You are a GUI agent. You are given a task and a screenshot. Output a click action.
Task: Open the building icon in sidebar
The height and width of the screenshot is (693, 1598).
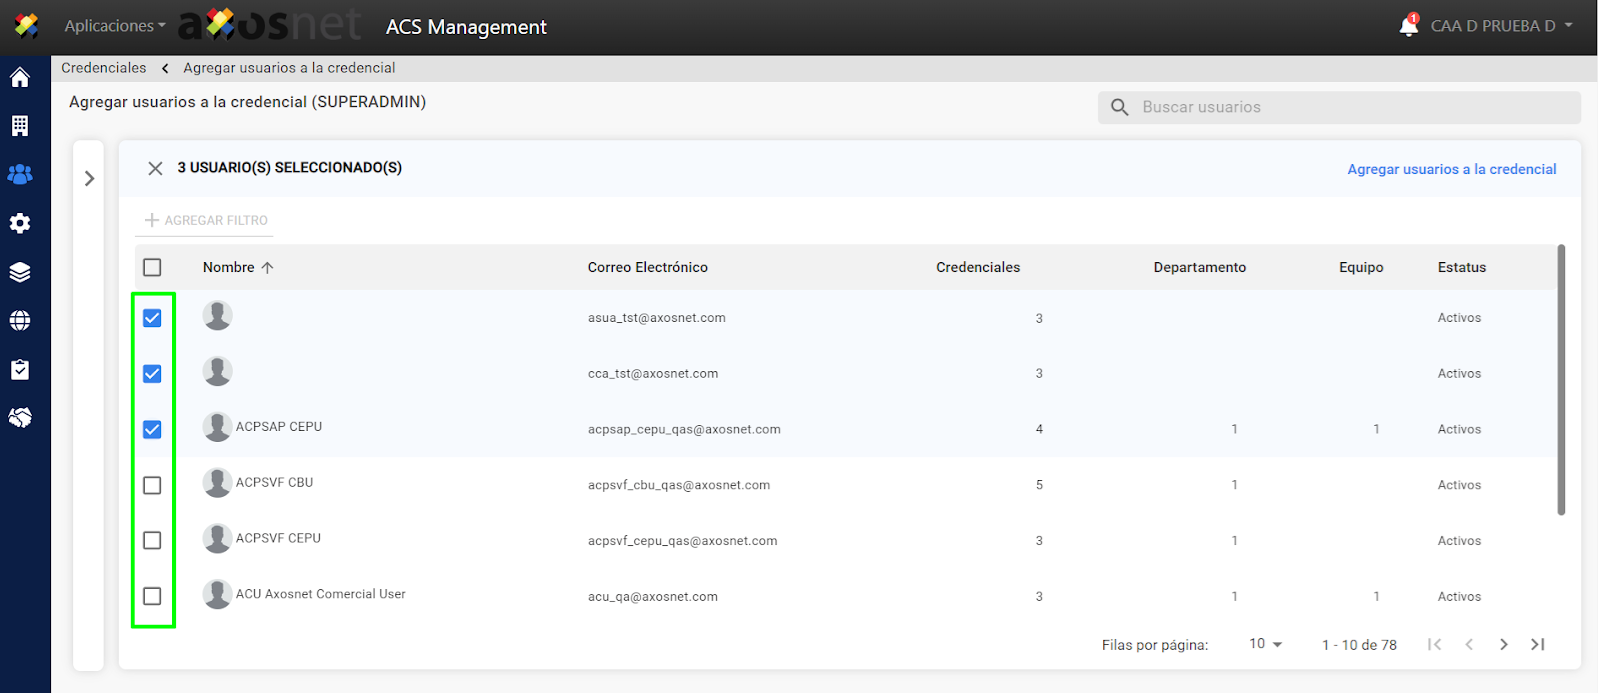[20, 126]
